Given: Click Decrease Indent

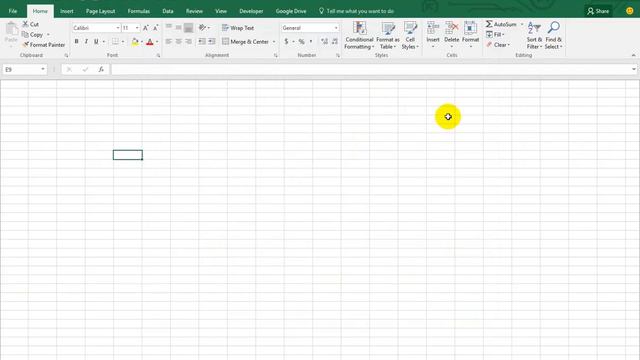Looking at the screenshot, I should click(x=202, y=42).
